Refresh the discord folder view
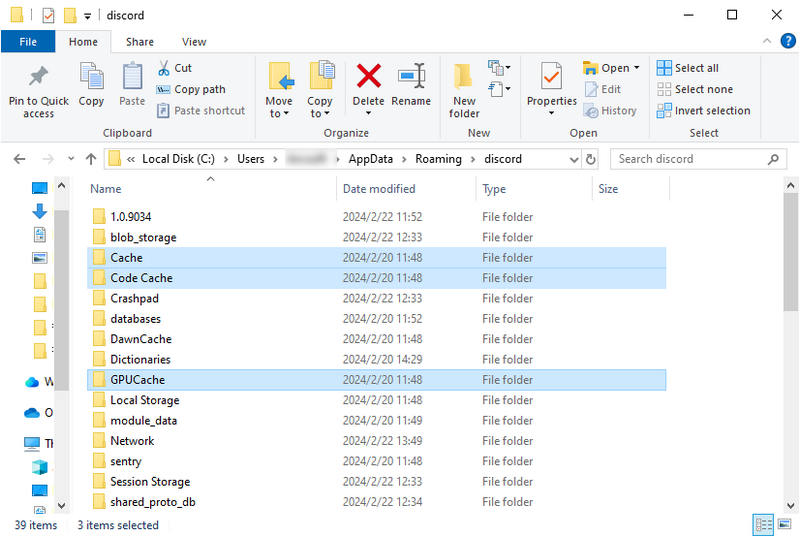 click(x=590, y=159)
